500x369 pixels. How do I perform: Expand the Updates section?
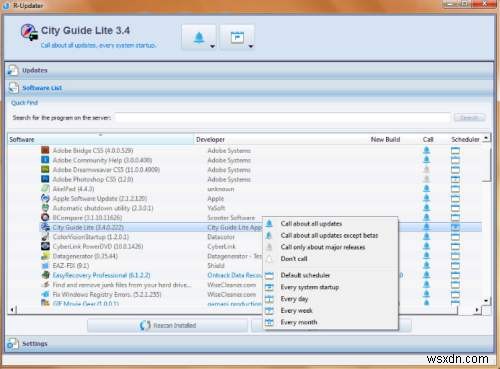[249, 70]
